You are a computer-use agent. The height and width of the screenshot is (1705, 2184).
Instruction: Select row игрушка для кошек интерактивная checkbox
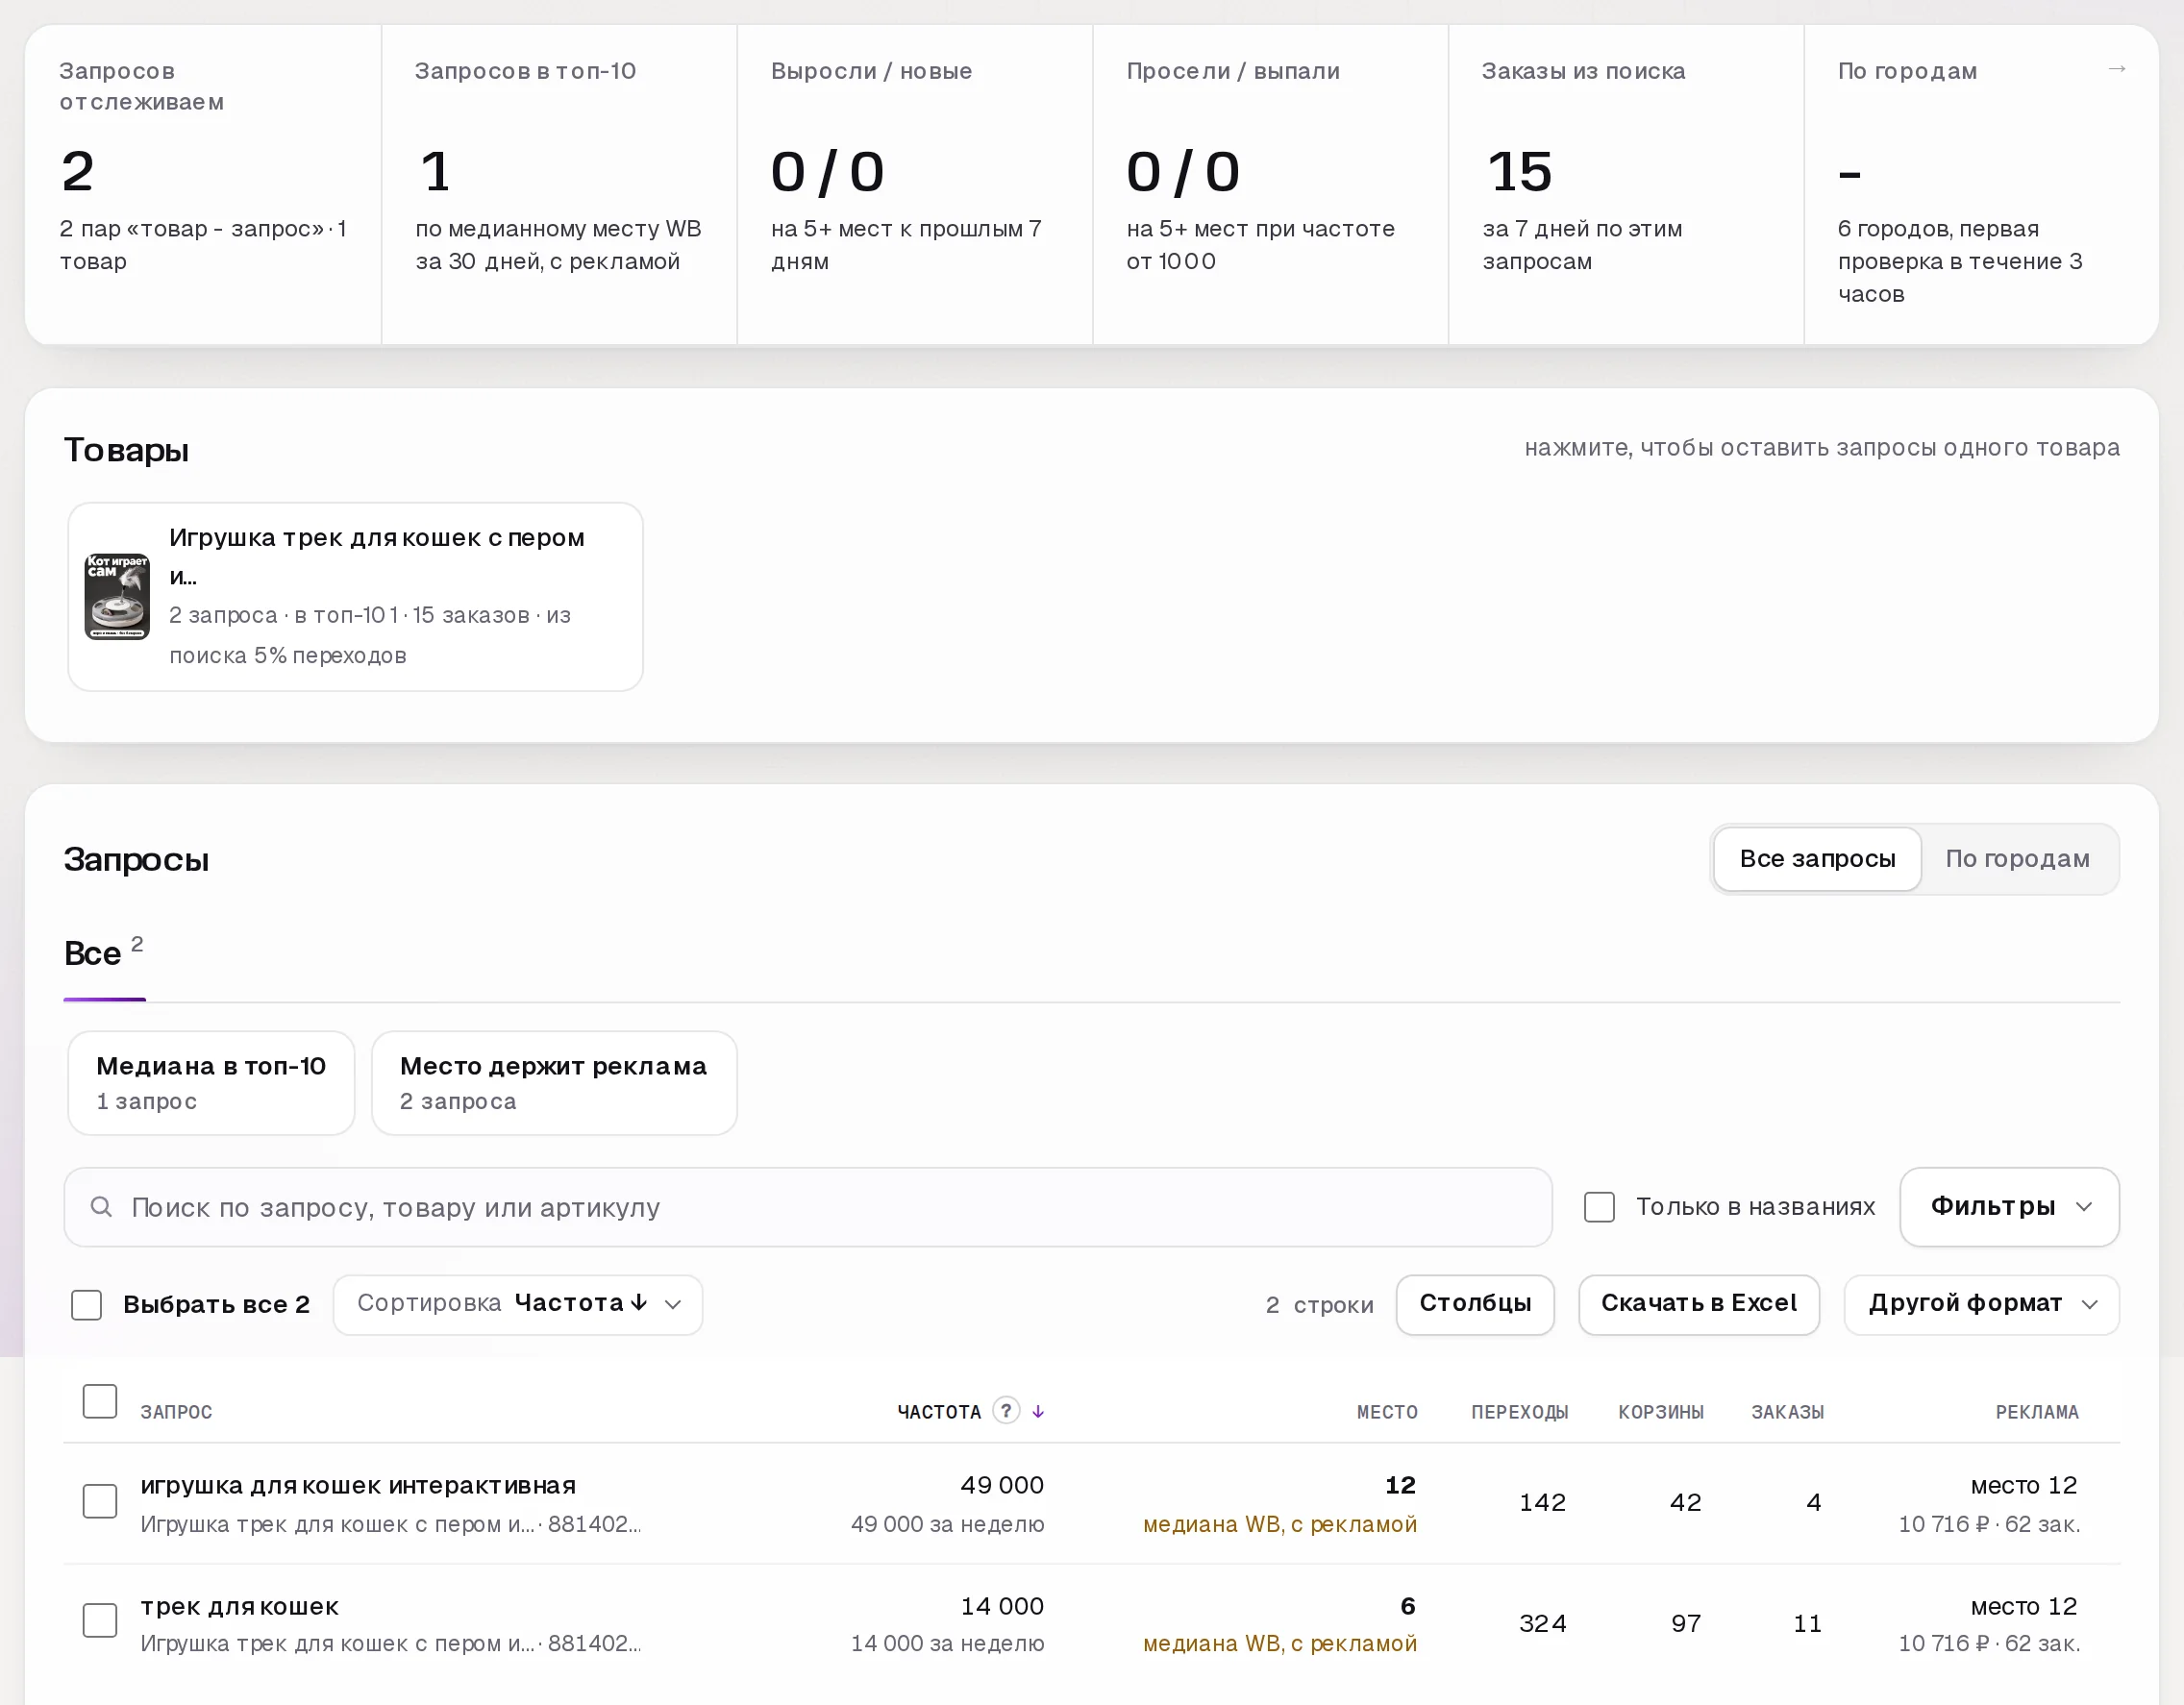tap(100, 1501)
